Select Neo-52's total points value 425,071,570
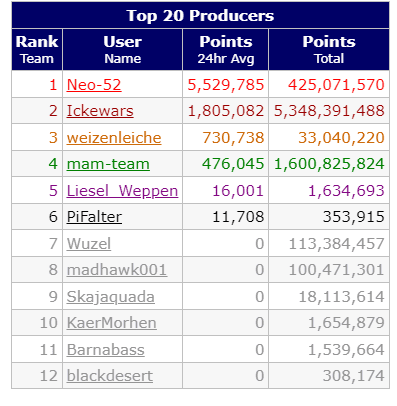Viewport: 397px width, 406px height. pos(336,85)
